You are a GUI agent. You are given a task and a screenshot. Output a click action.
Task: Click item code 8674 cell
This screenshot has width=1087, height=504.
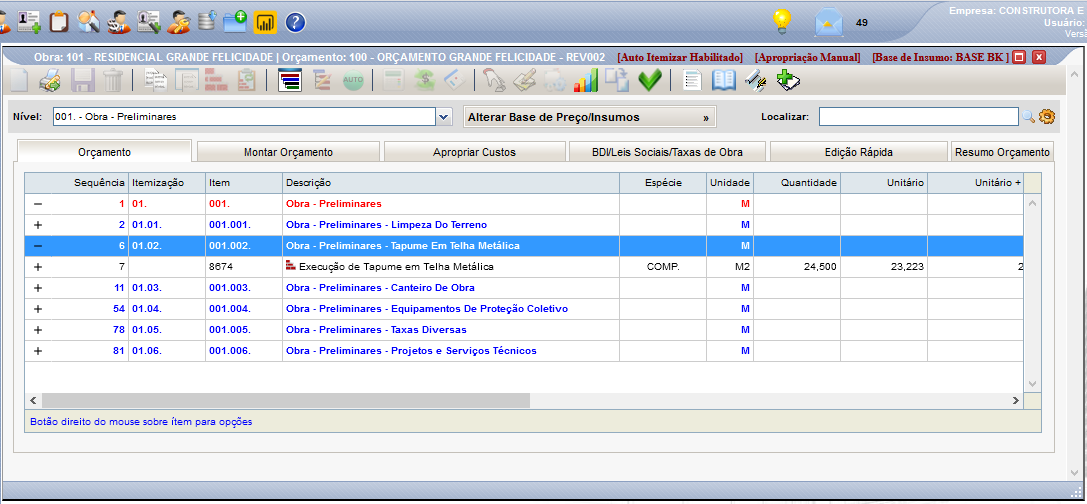(x=244, y=267)
